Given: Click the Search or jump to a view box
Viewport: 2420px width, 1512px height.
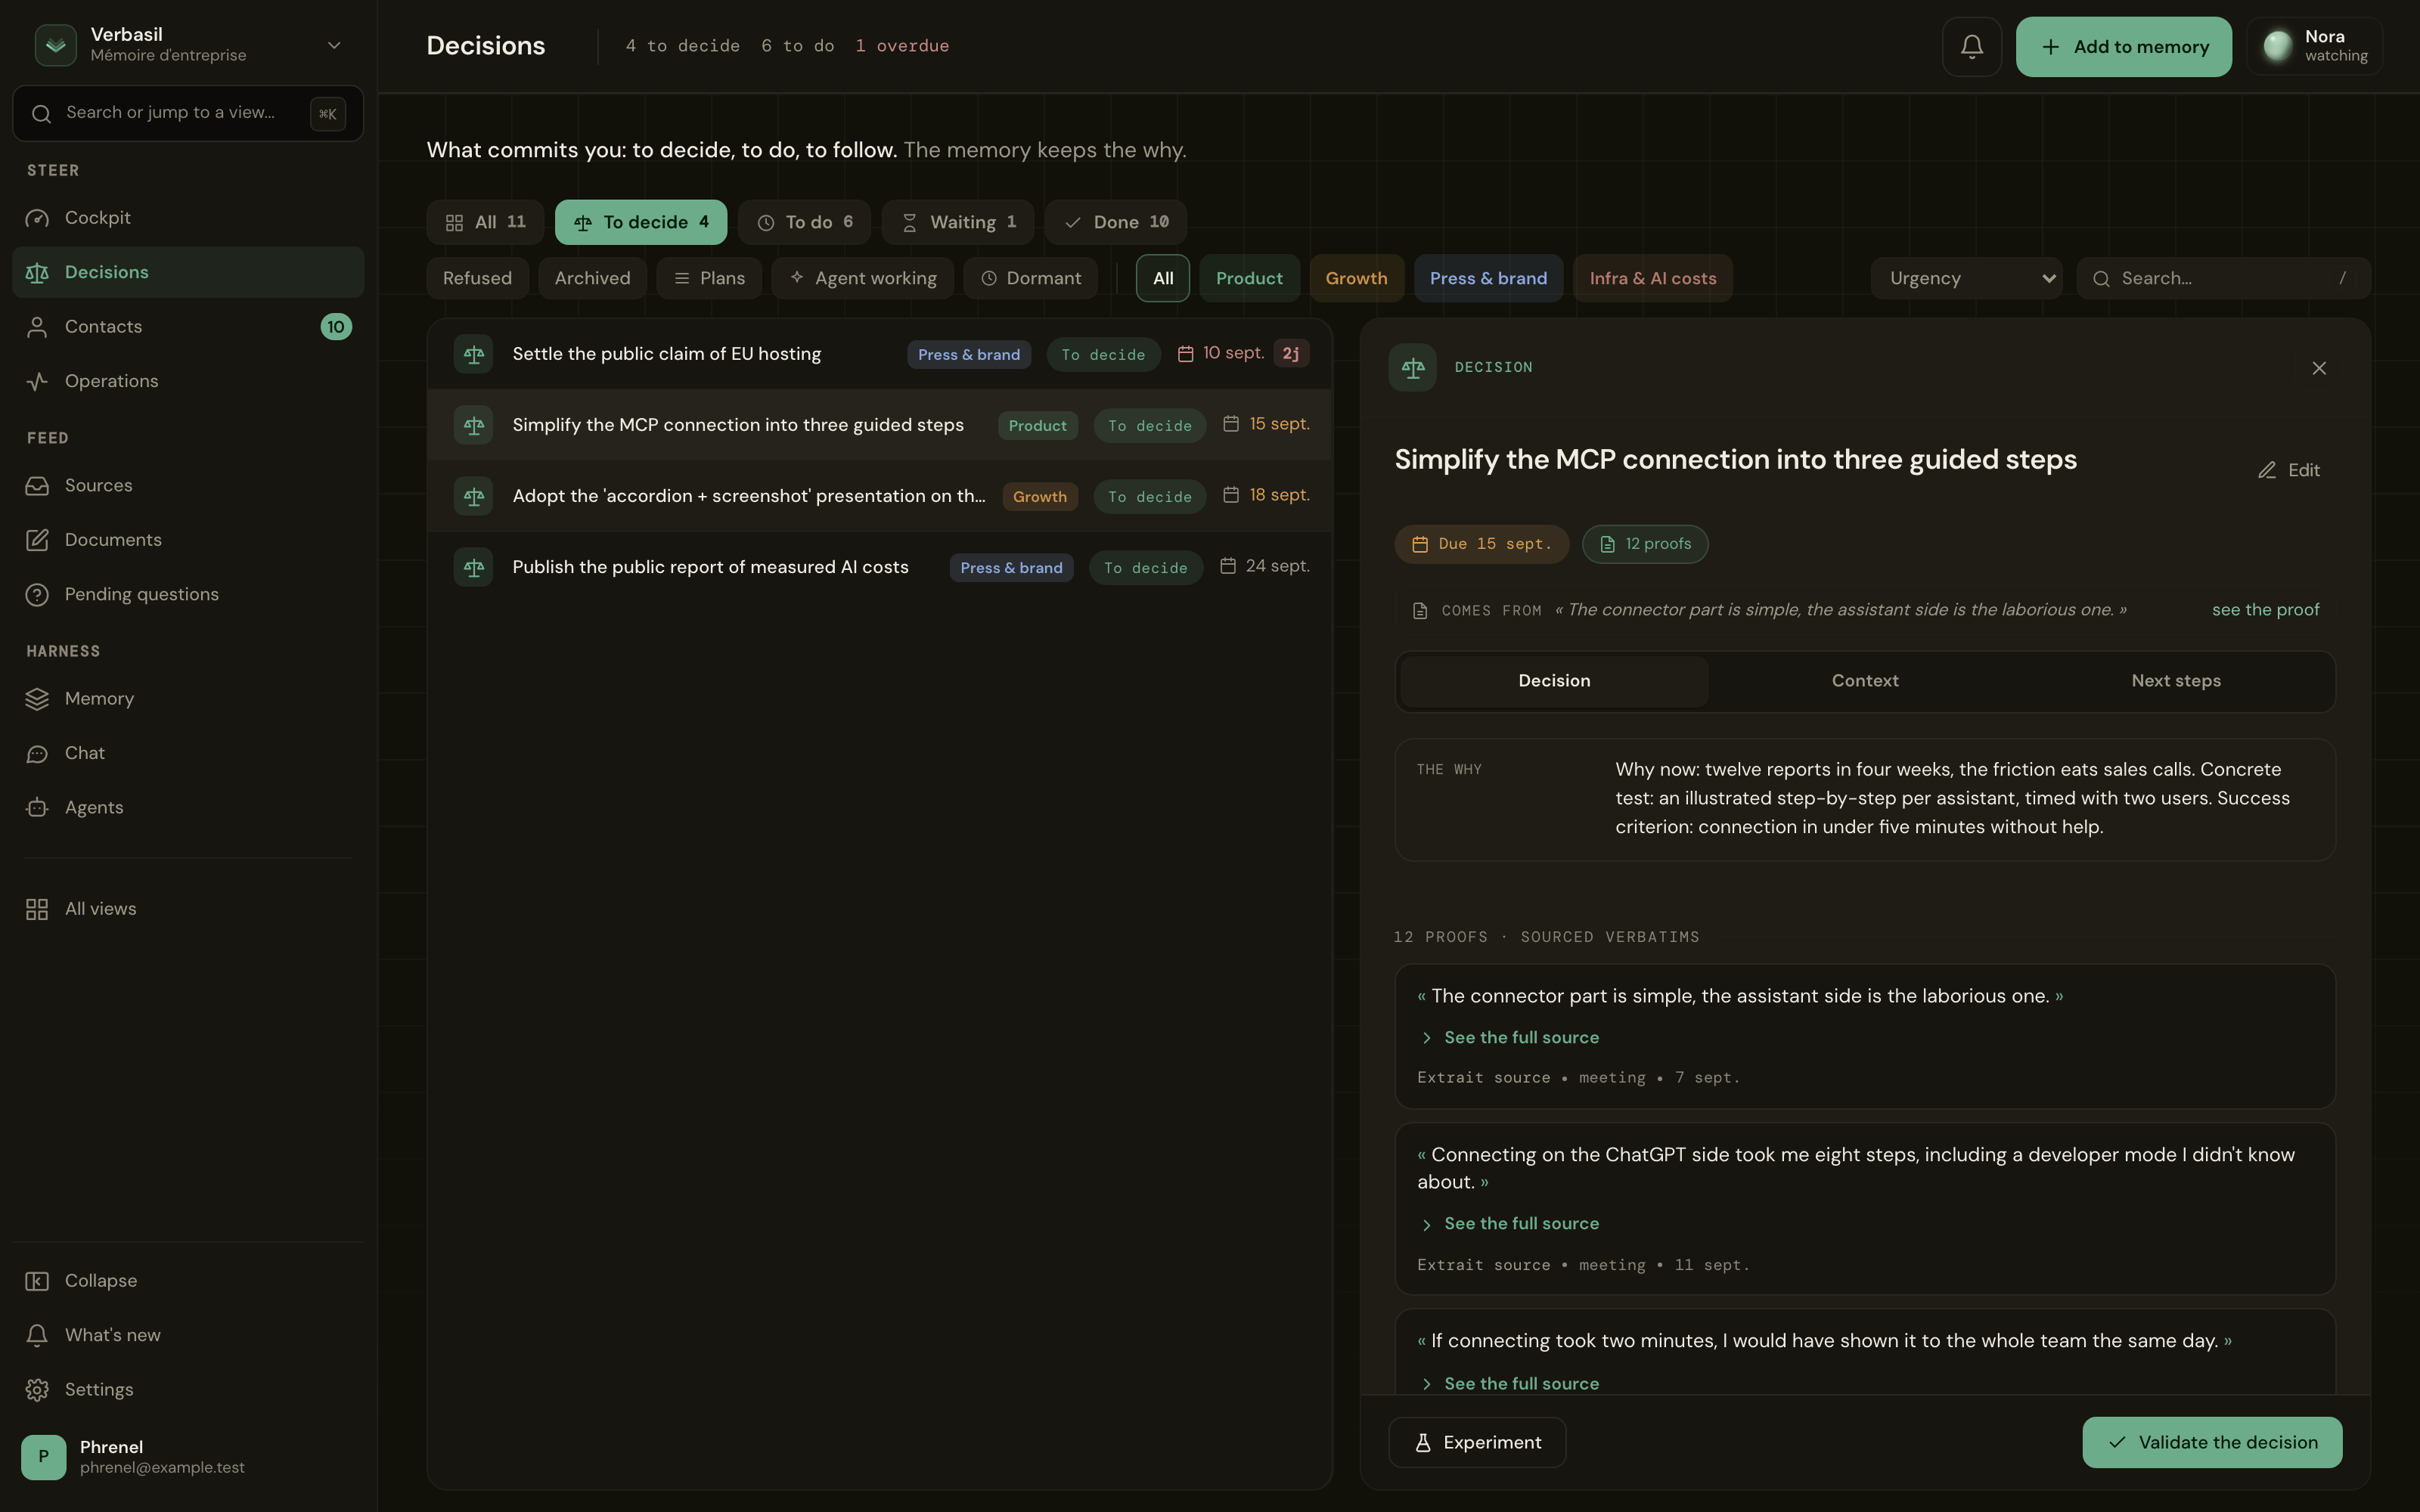Looking at the screenshot, I should [x=187, y=113].
